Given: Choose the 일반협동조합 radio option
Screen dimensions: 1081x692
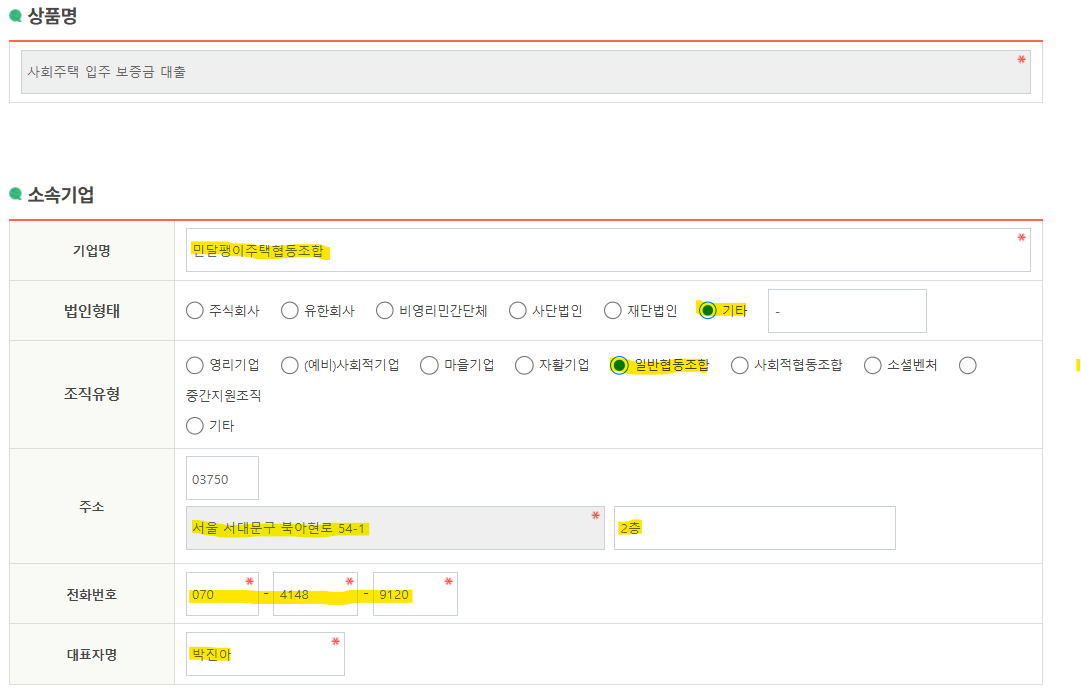Looking at the screenshot, I should tap(619, 365).
